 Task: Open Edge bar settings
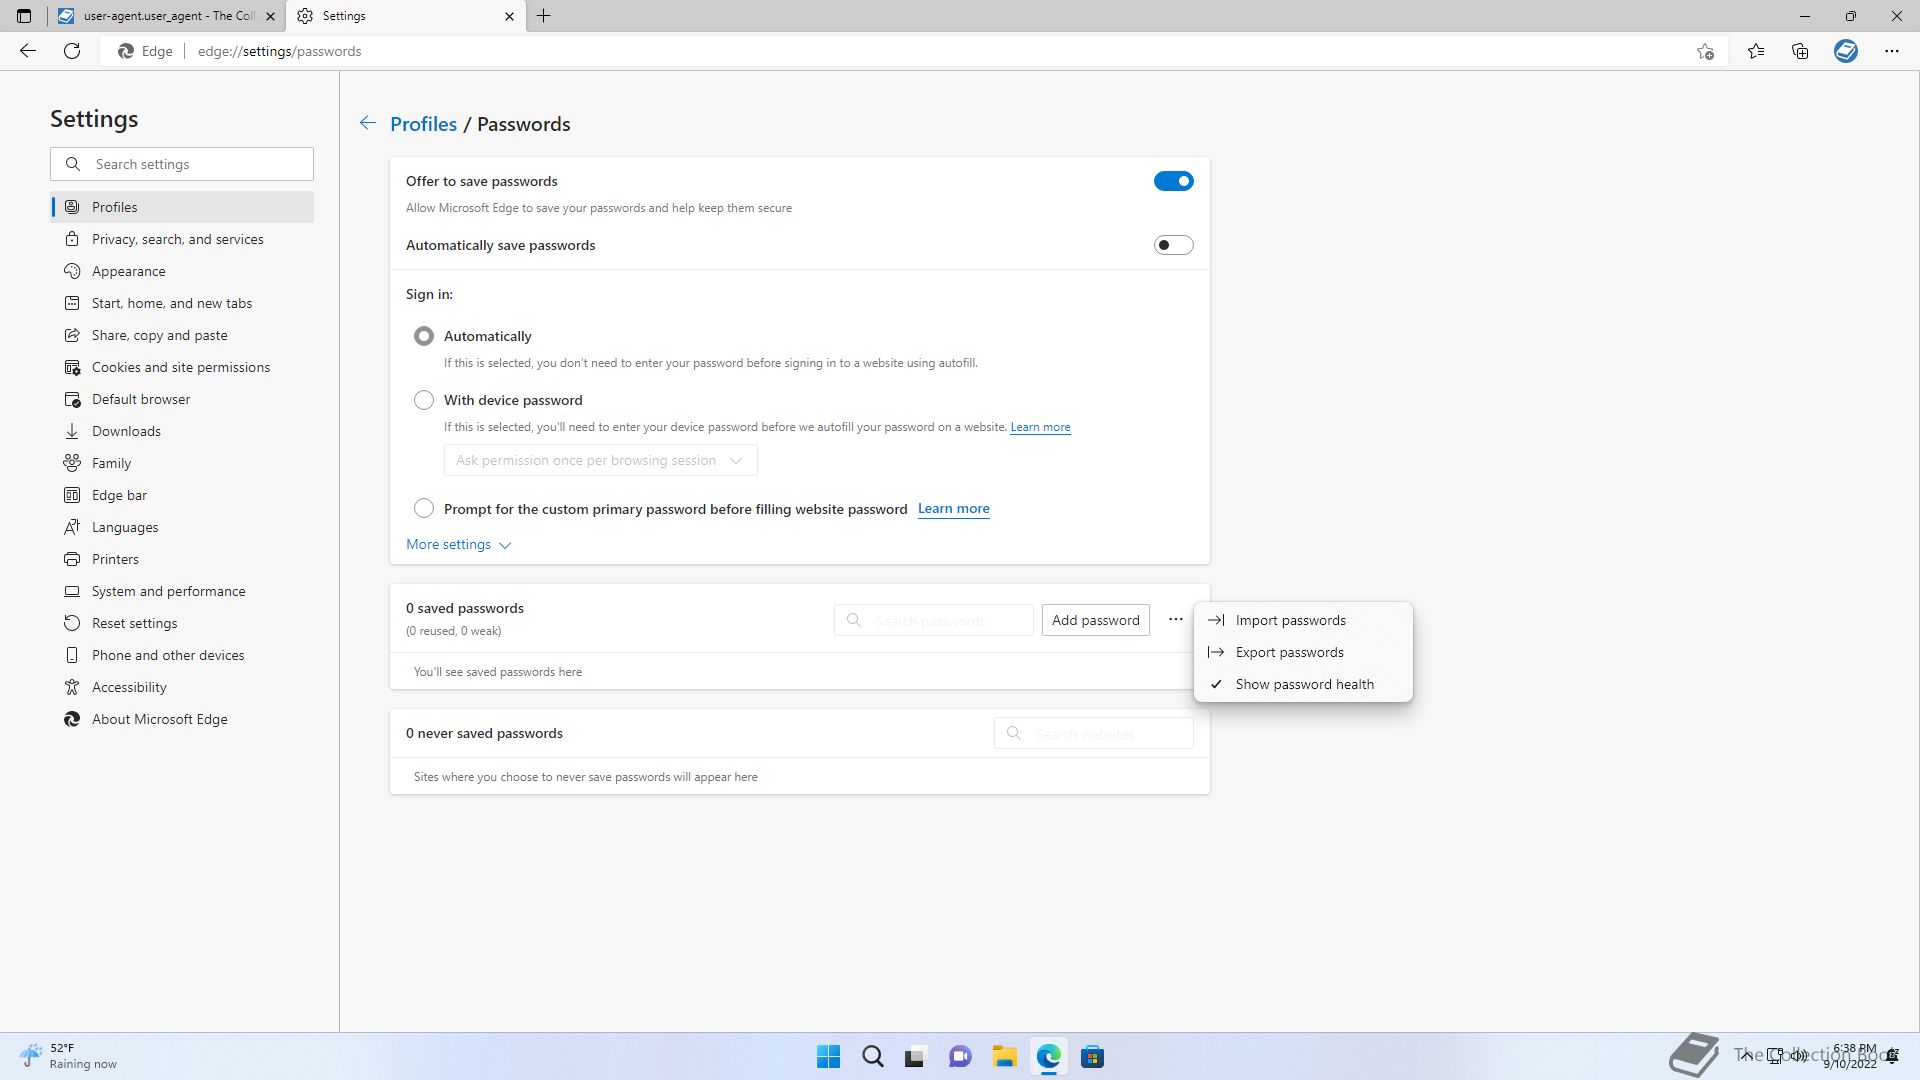[x=182, y=495]
